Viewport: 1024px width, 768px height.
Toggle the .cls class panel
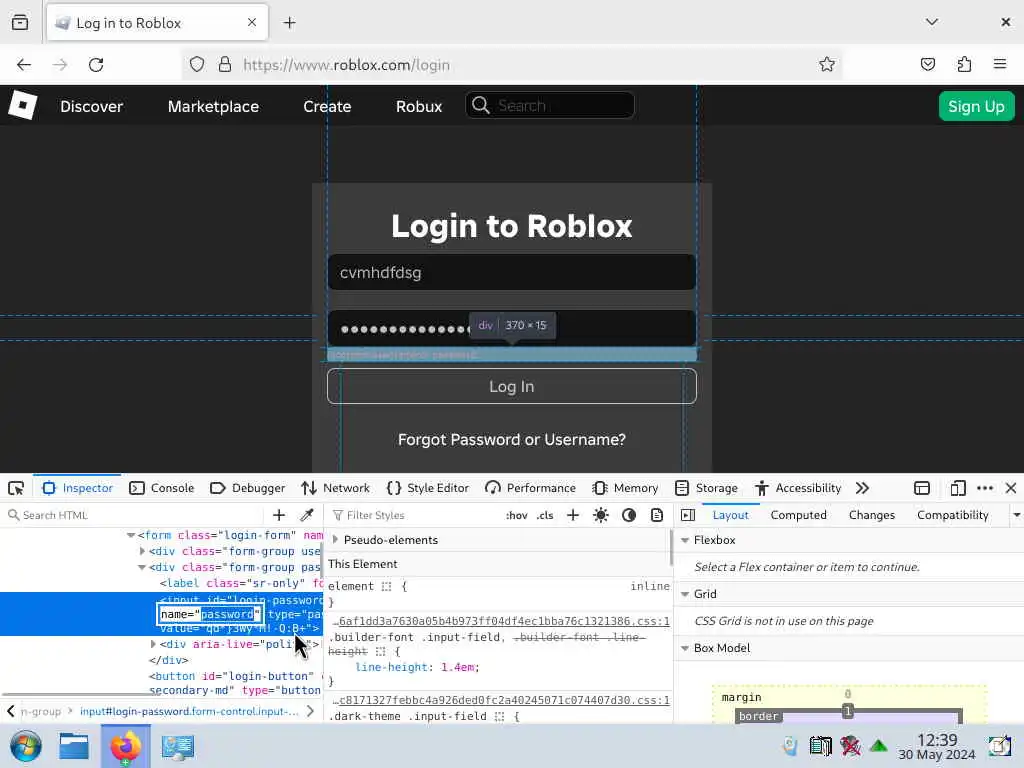click(x=545, y=515)
